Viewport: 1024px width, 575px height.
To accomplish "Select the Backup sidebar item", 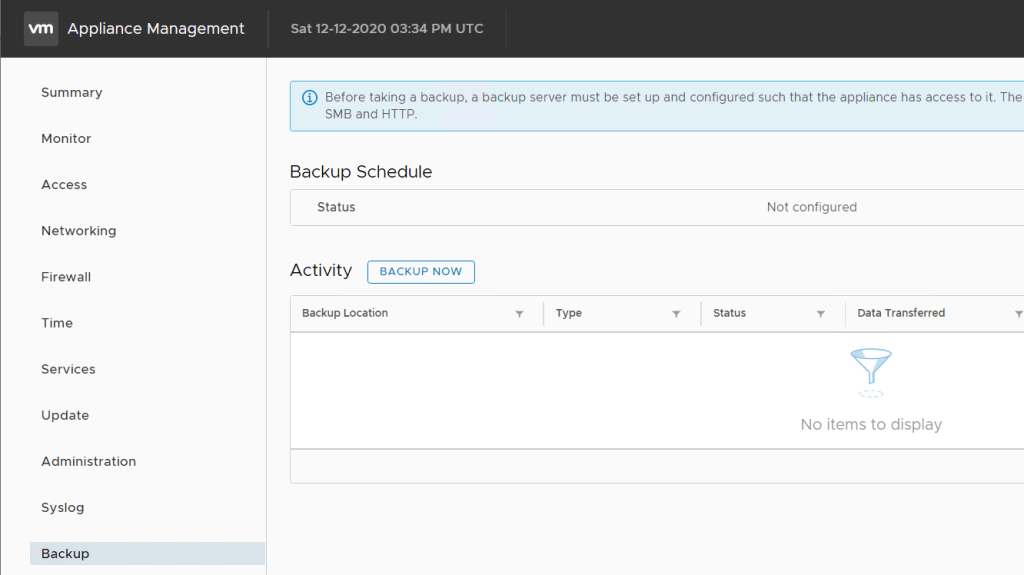I will [65, 554].
